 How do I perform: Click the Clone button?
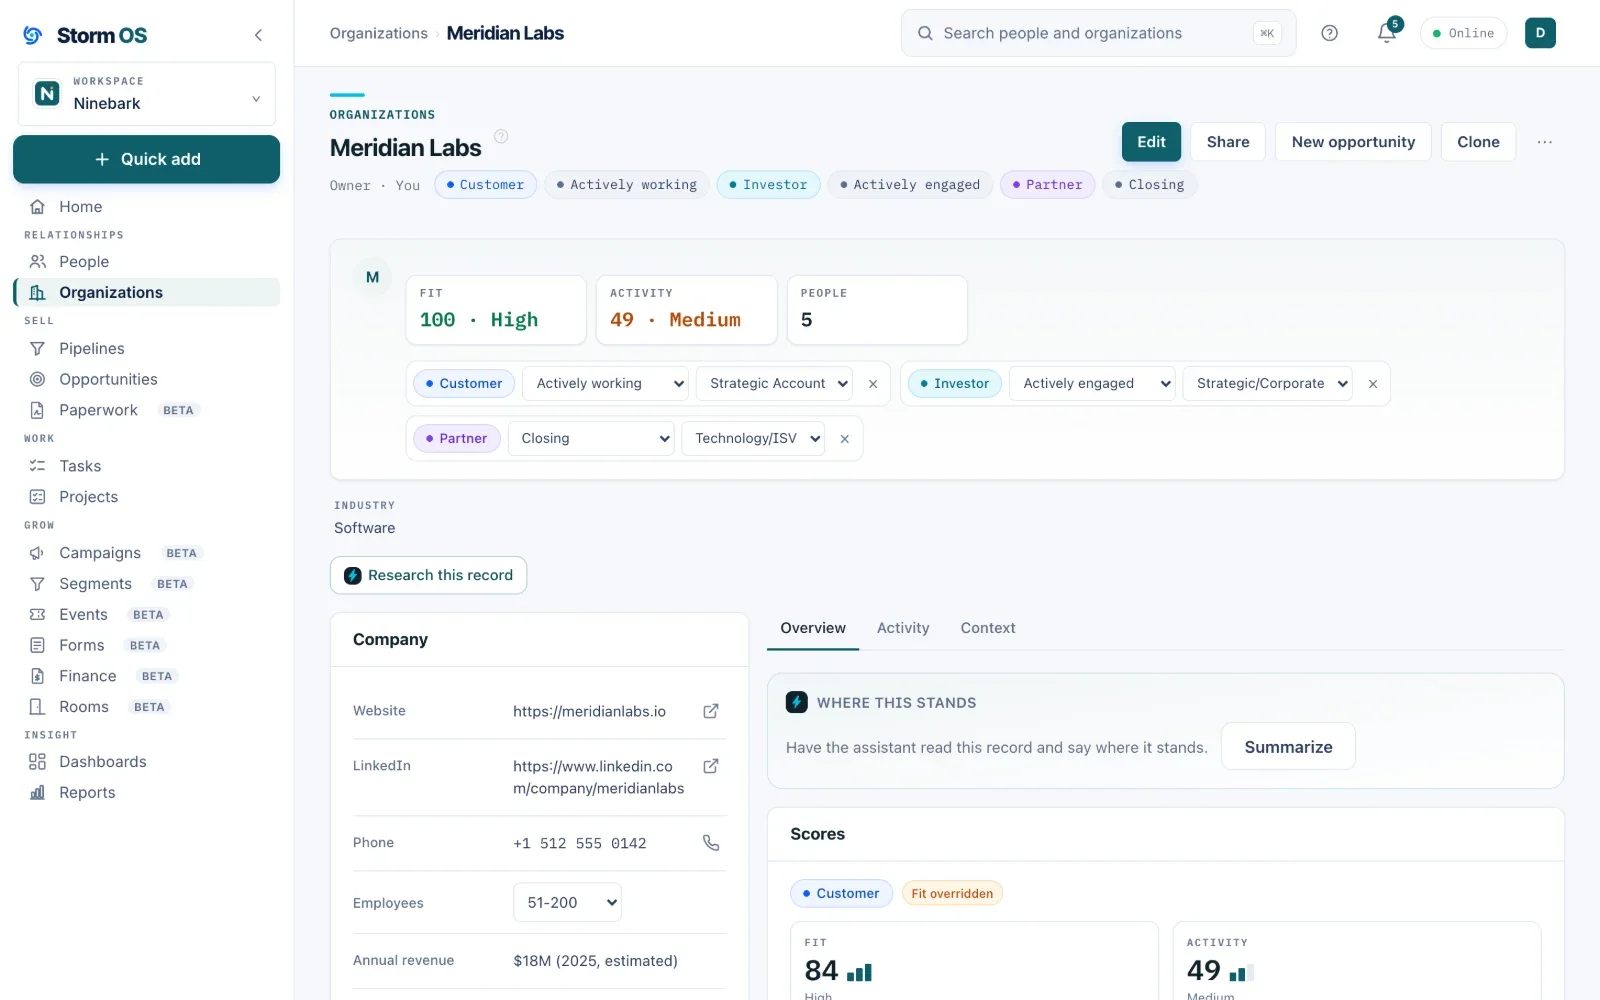[x=1478, y=142]
